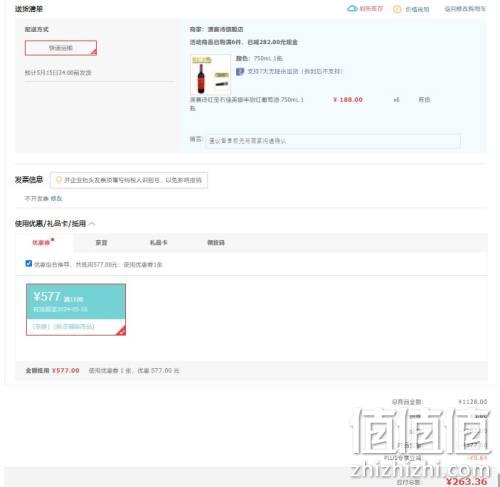Switch to the 礼品卡 tab
Image resolution: width=500 pixels, height=487 pixels.
point(158,243)
